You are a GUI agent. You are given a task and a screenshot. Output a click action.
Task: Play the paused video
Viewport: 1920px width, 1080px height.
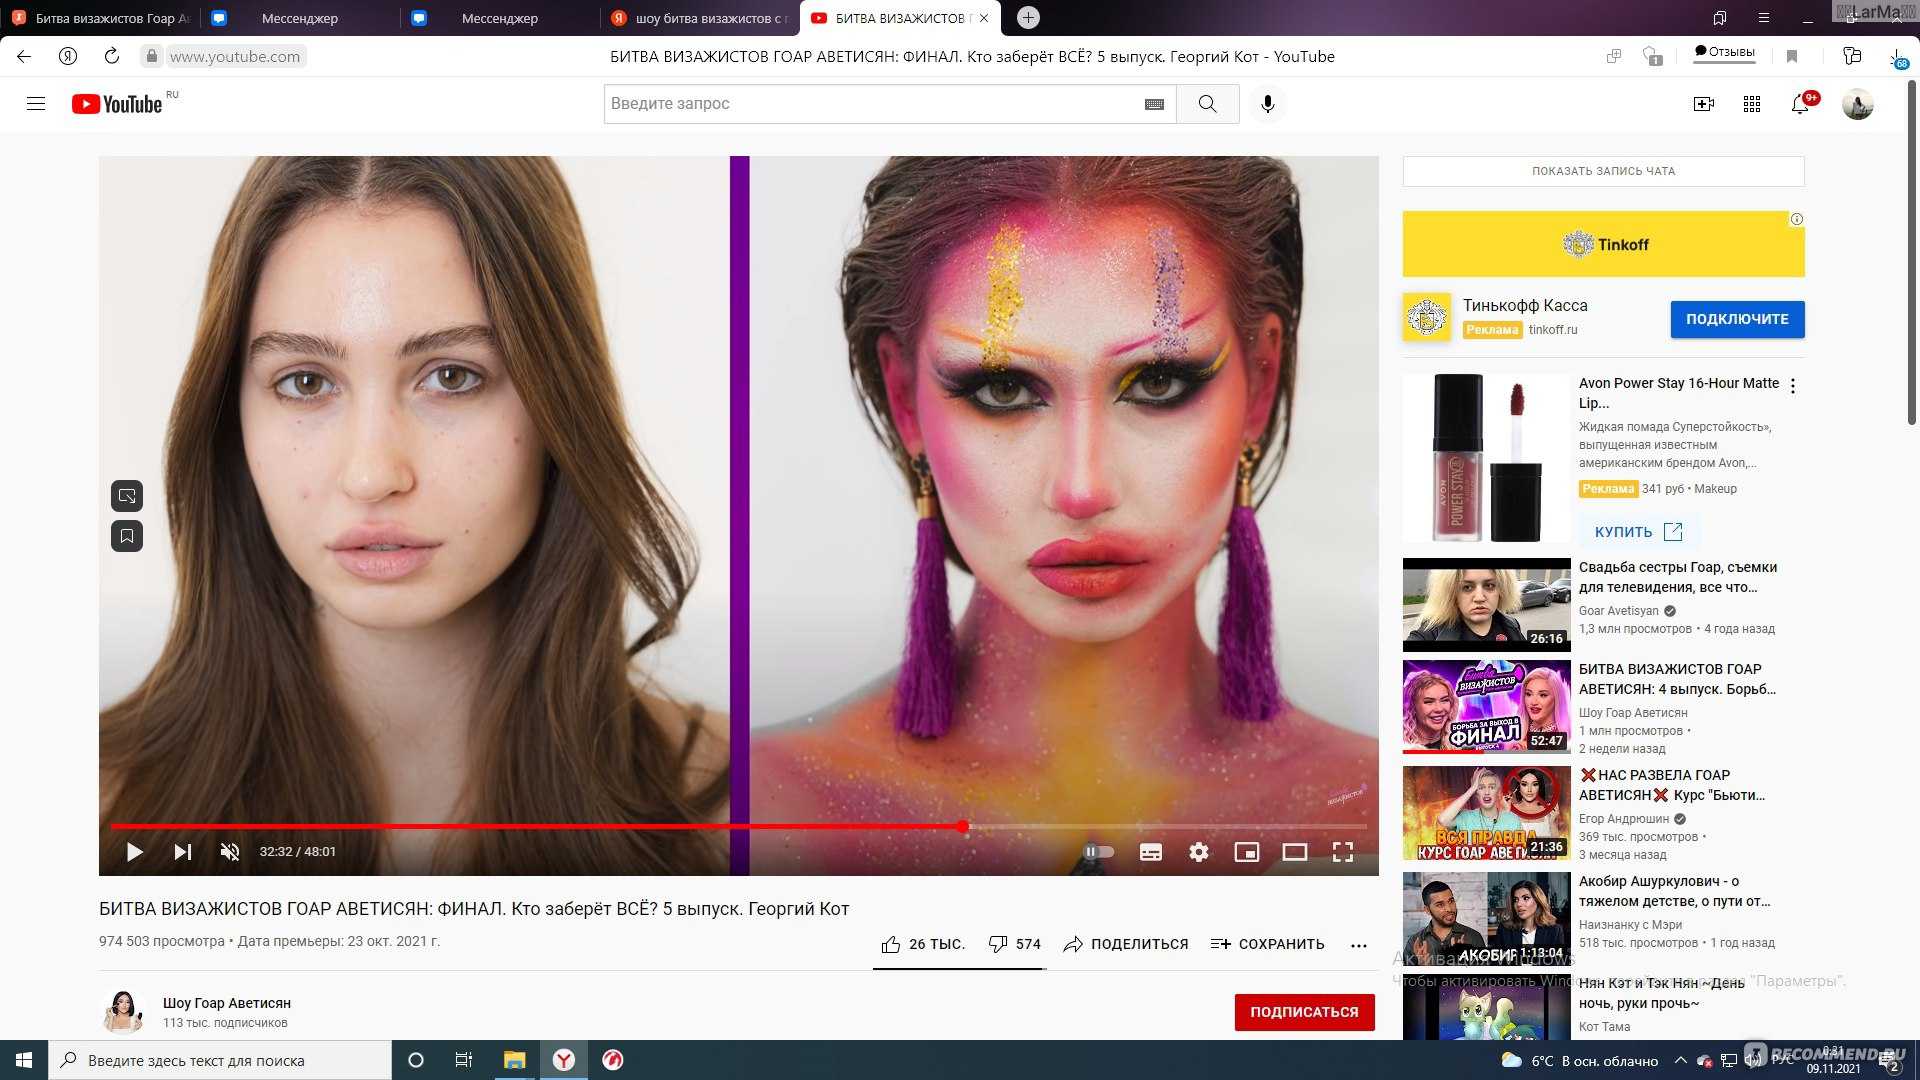(135, 852)
